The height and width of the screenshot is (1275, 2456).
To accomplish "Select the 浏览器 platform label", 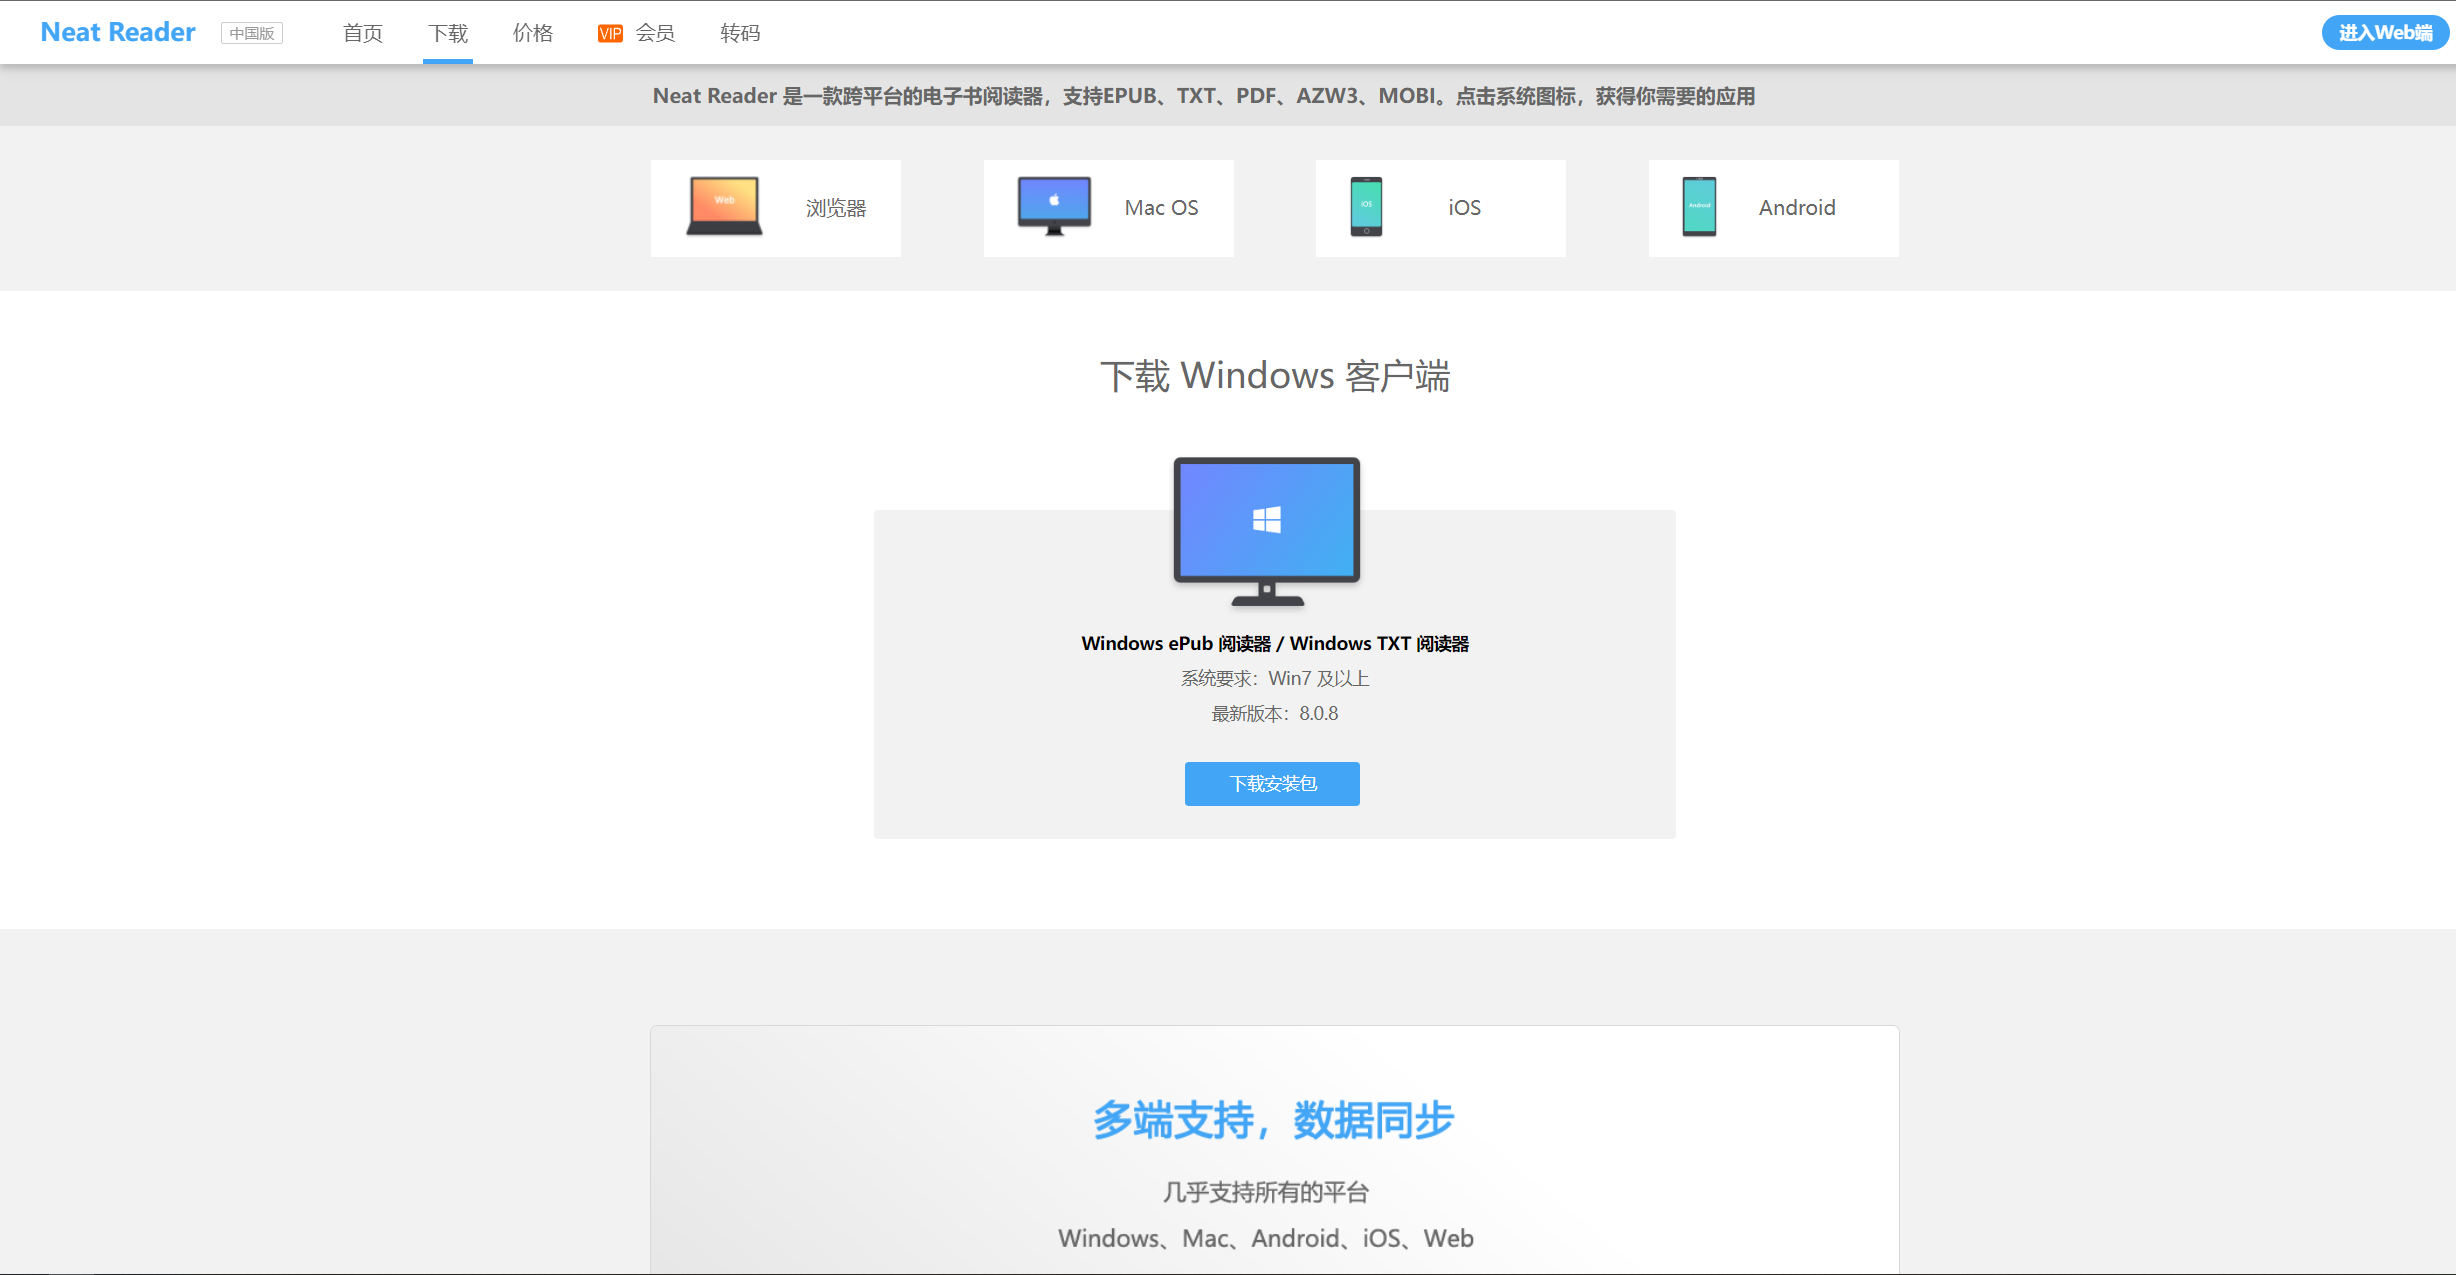I will [836, 208].
